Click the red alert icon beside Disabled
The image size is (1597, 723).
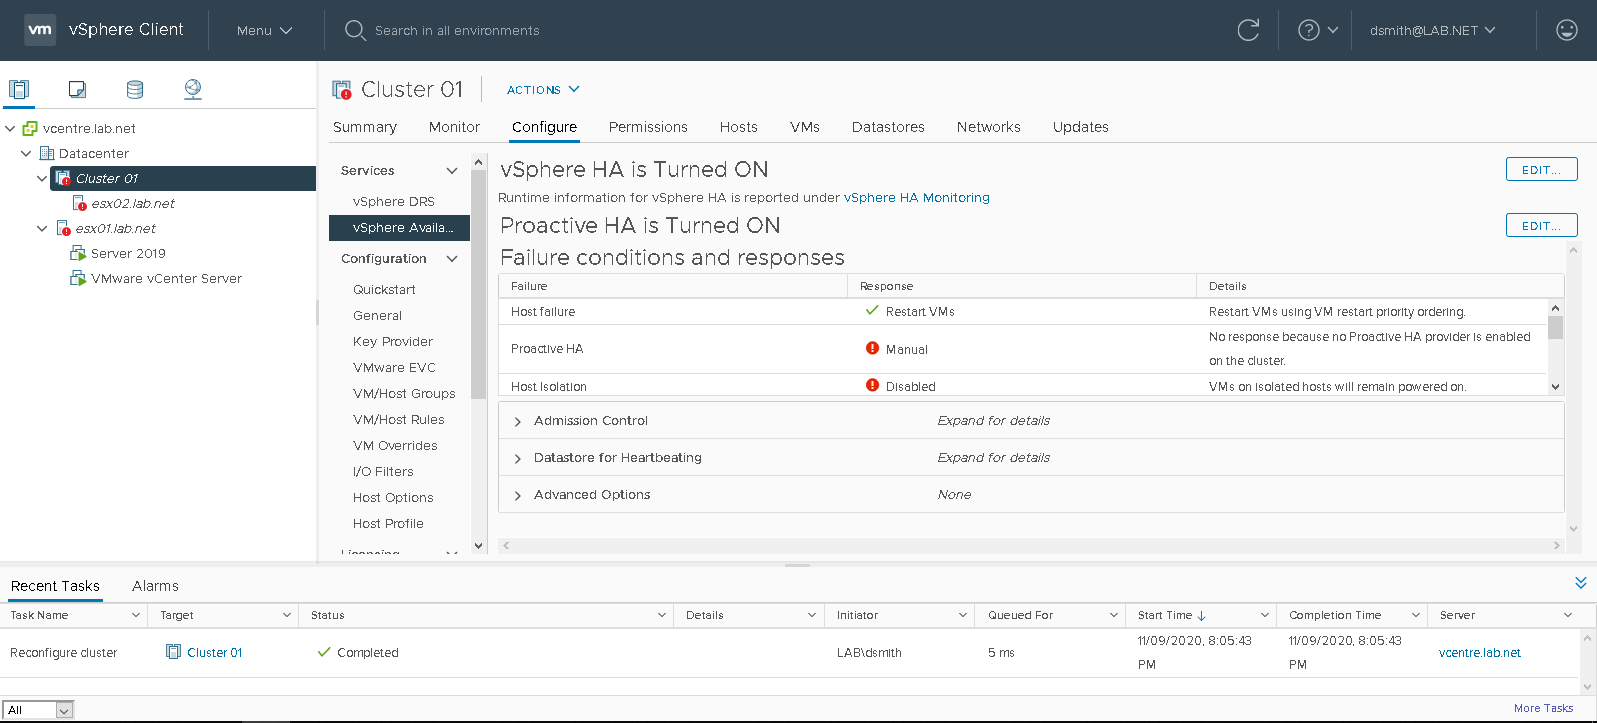[x=872, y=386]
